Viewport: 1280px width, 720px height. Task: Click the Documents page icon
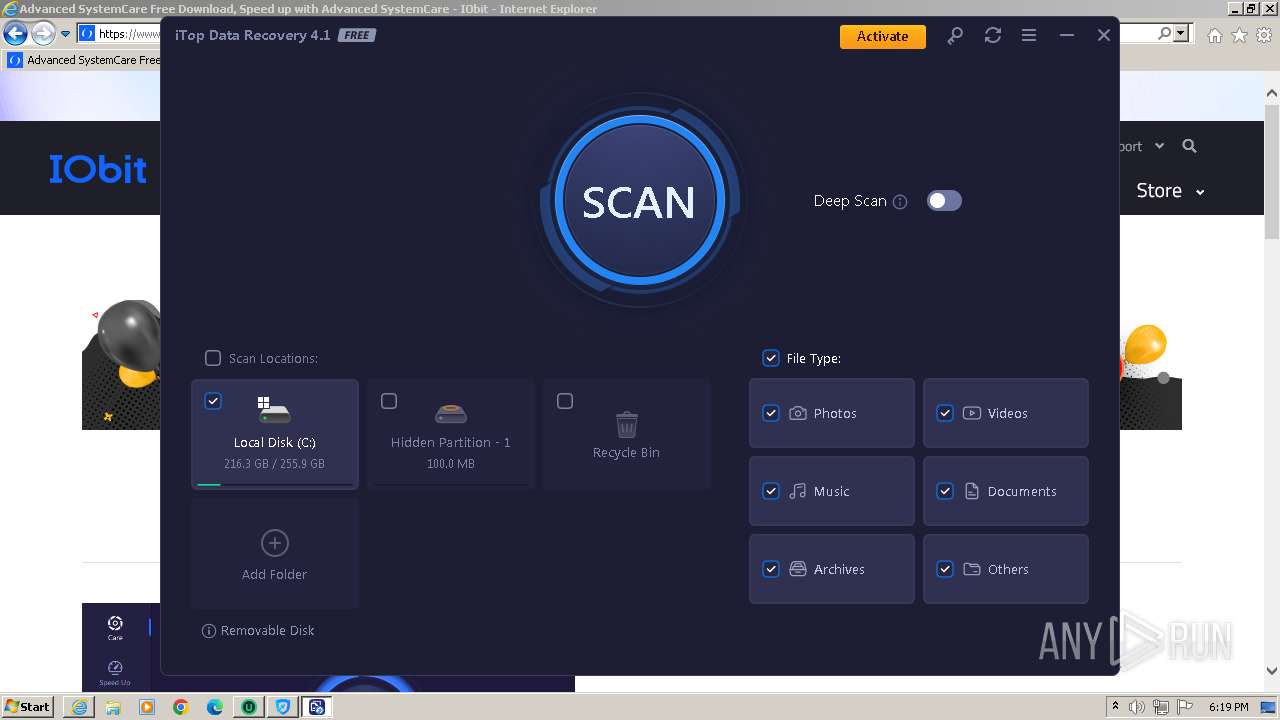point(972,491)
